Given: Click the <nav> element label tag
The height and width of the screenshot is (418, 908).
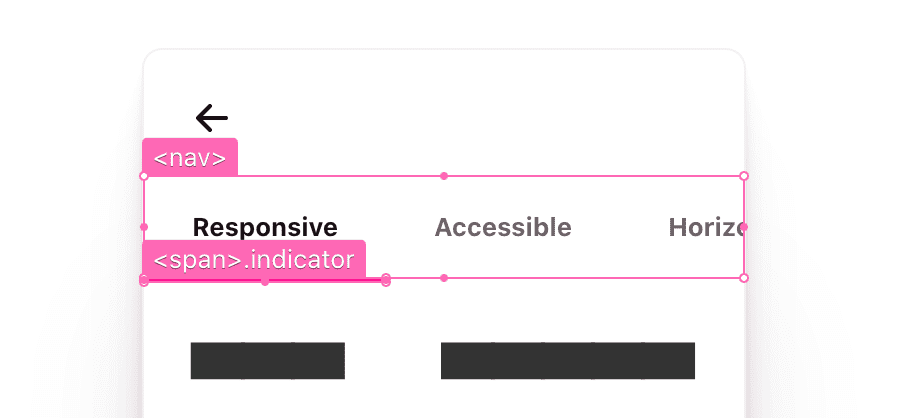Looking at the screenshot, I should (190, 157).
